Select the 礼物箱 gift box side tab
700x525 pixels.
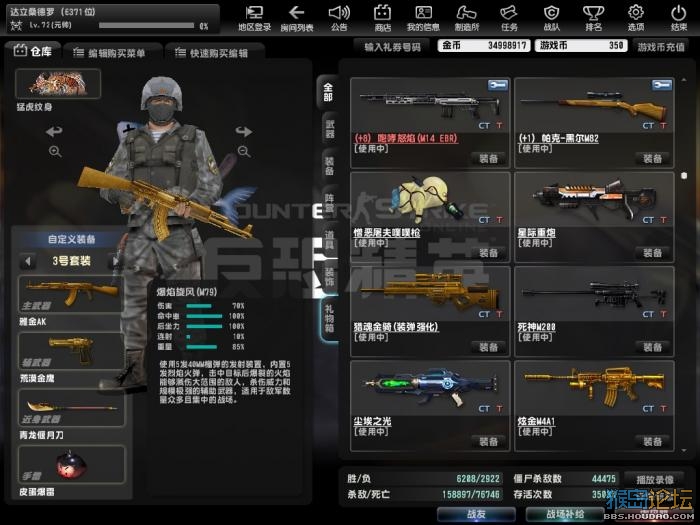[329, 318]
